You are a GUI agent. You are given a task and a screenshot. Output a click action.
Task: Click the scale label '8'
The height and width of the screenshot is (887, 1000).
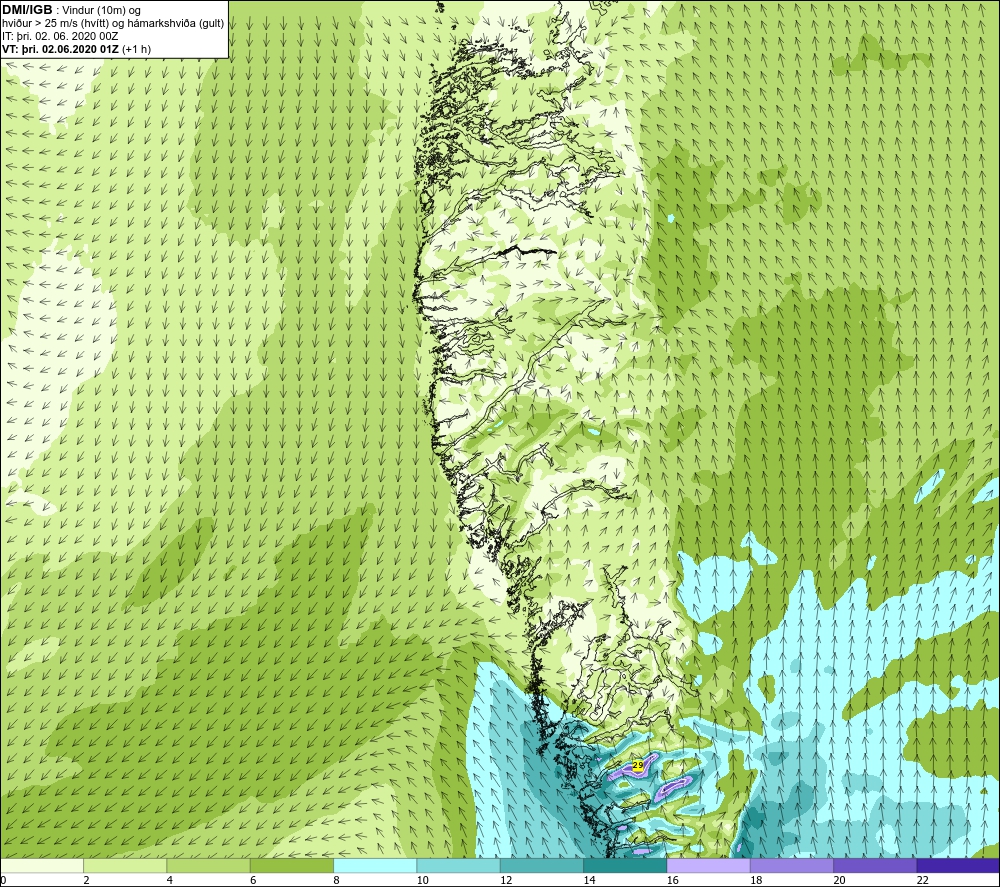click(x=336, y=880)
